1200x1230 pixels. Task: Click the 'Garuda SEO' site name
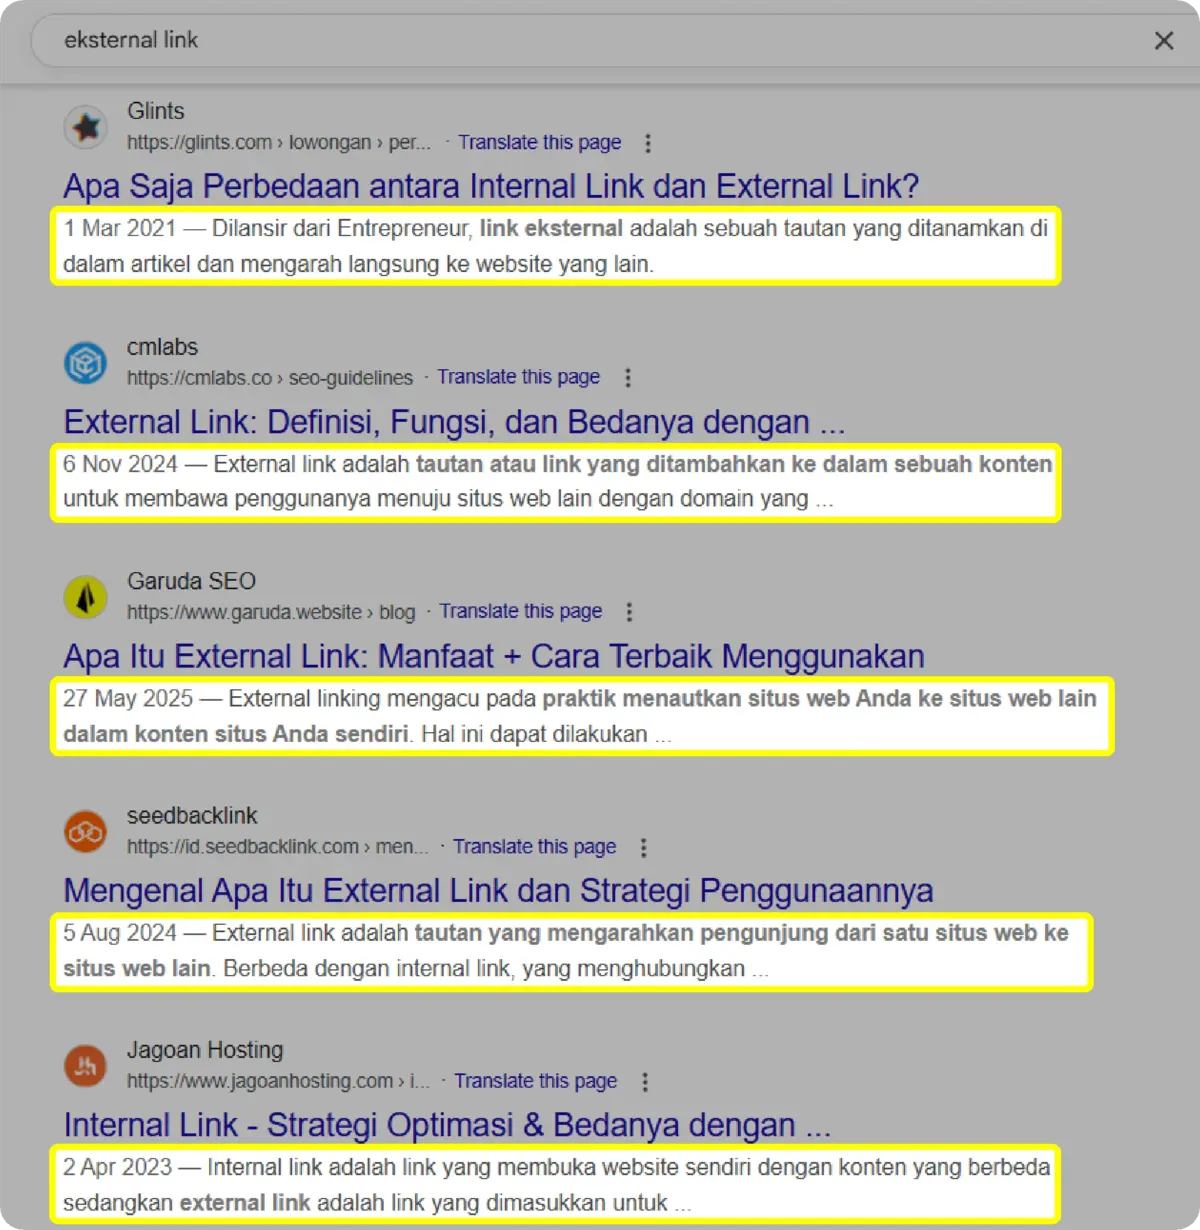tap(191, 581)
